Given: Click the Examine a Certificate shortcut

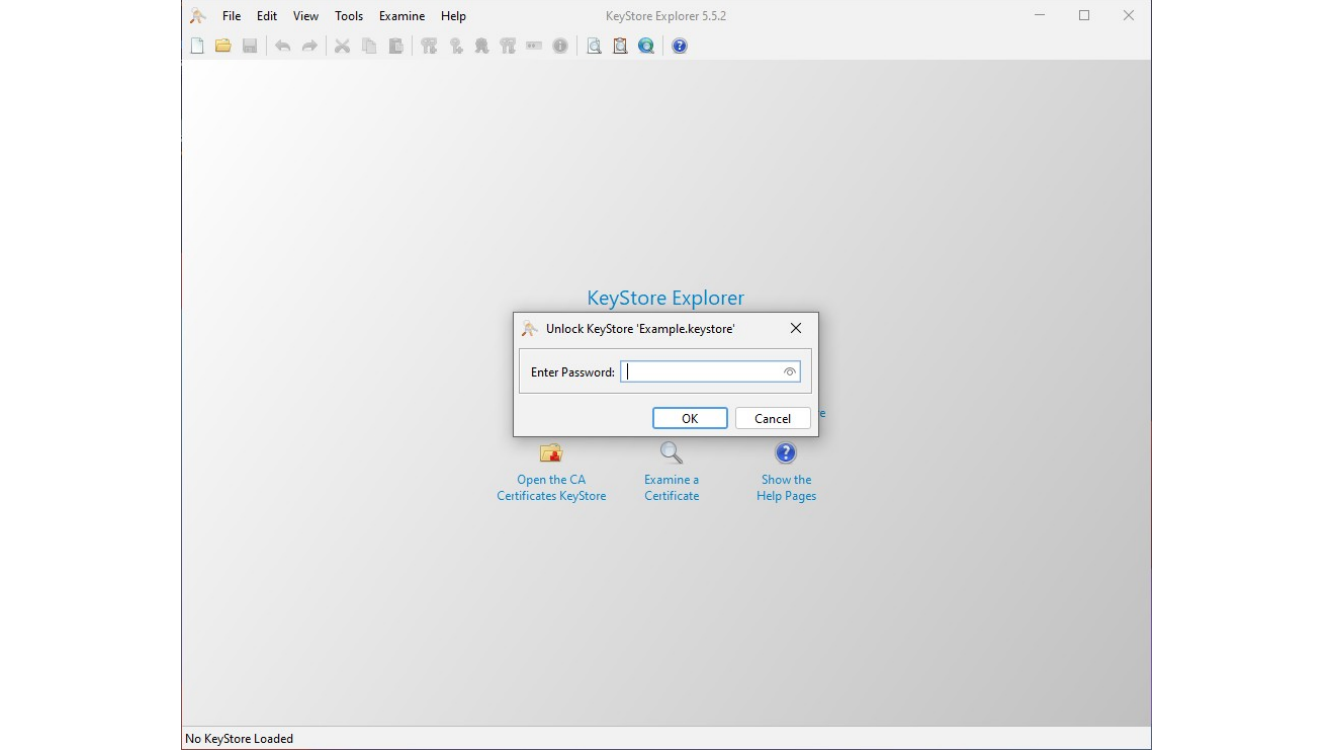Looking at the screenshot, I should [x=671, y=474].
